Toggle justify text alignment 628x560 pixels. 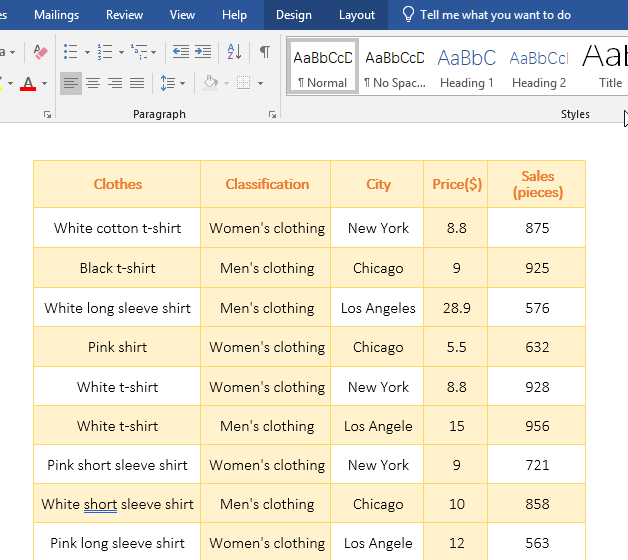click(137, 83)
